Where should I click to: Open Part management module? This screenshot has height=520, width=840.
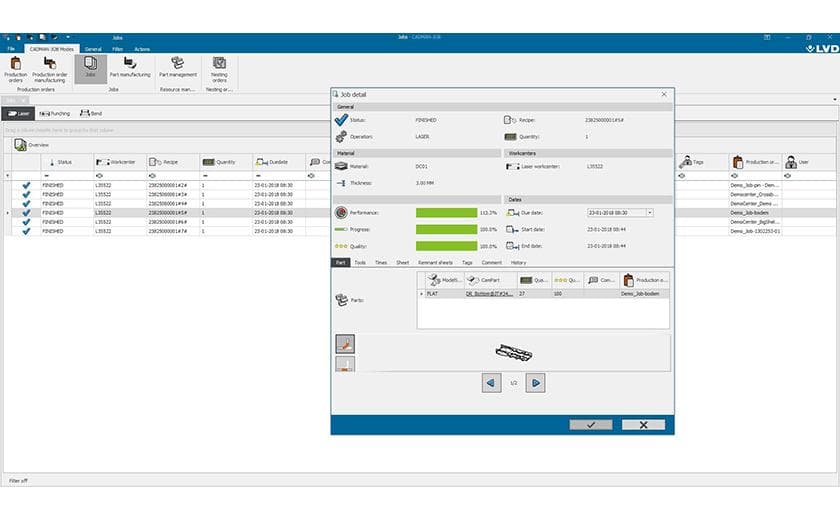pos(178,67)
